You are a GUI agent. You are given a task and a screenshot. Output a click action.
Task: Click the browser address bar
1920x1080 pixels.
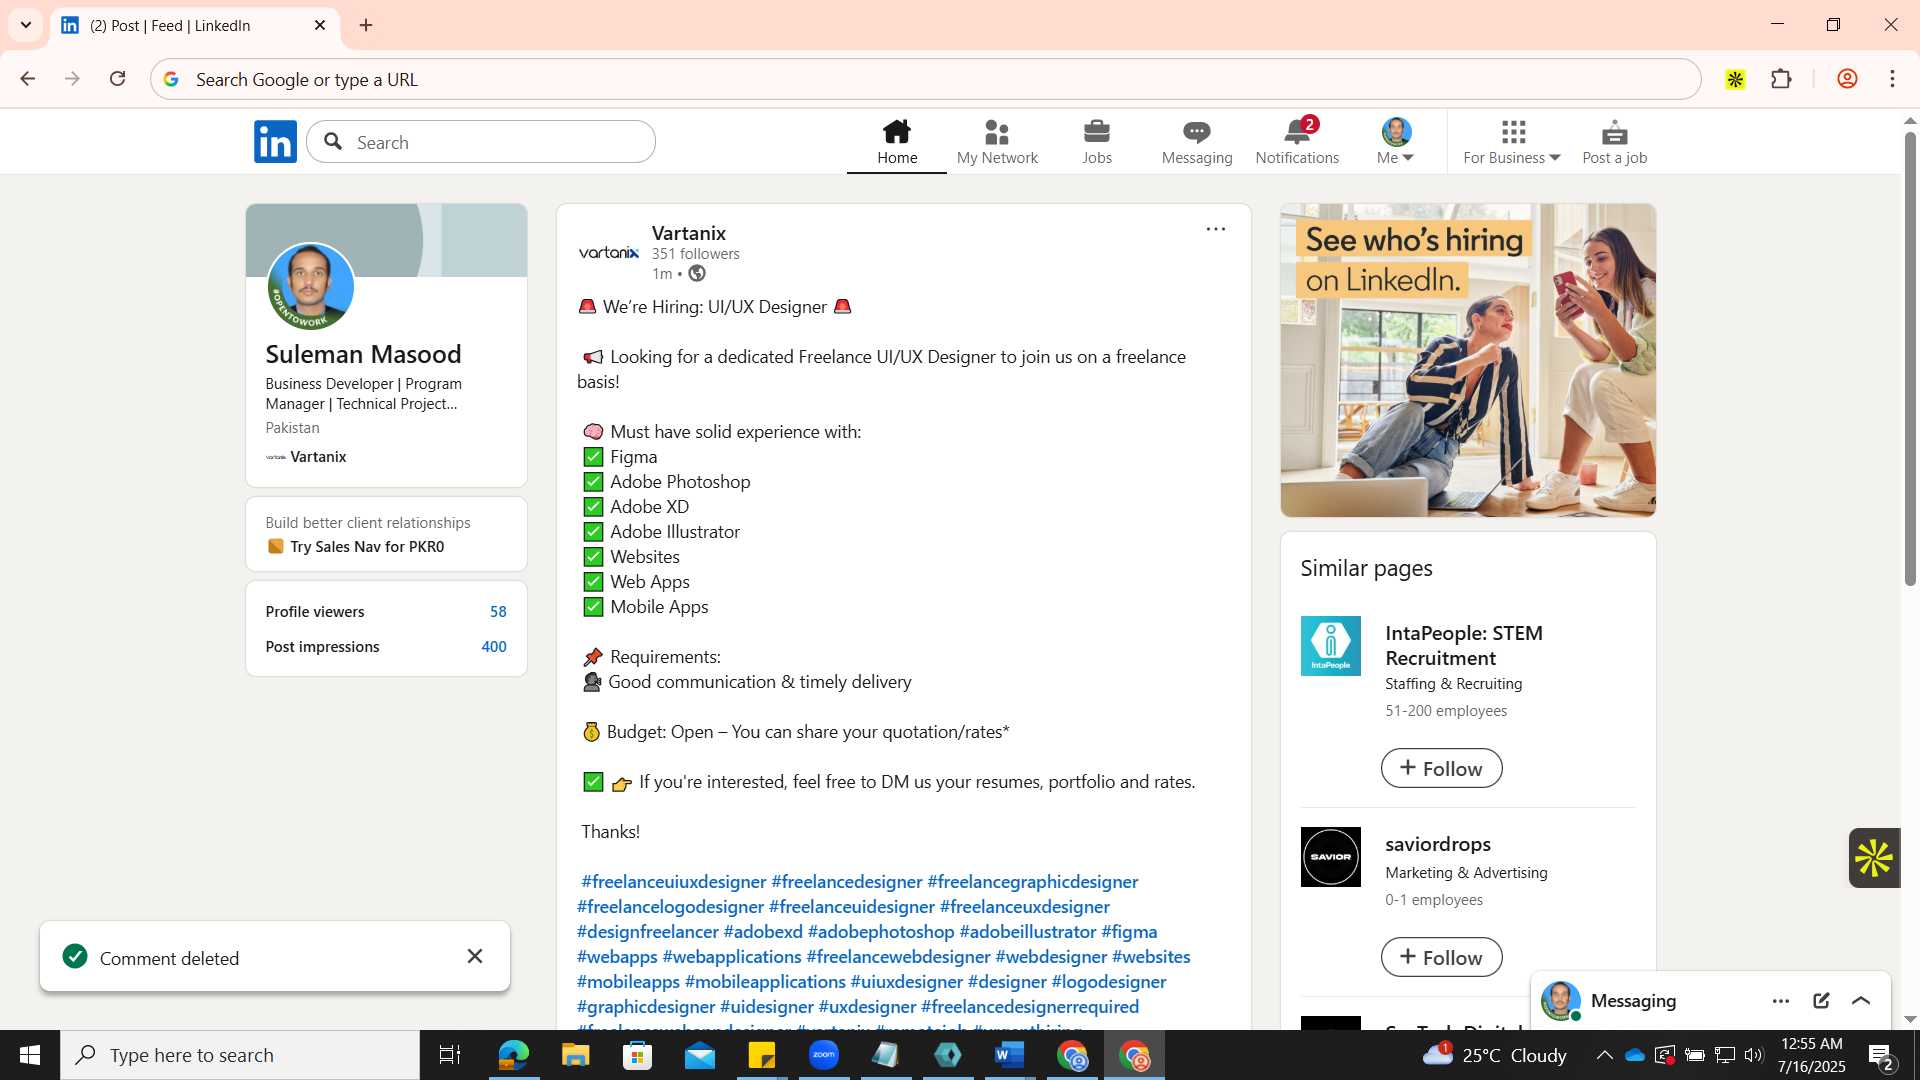coord(925,79)
